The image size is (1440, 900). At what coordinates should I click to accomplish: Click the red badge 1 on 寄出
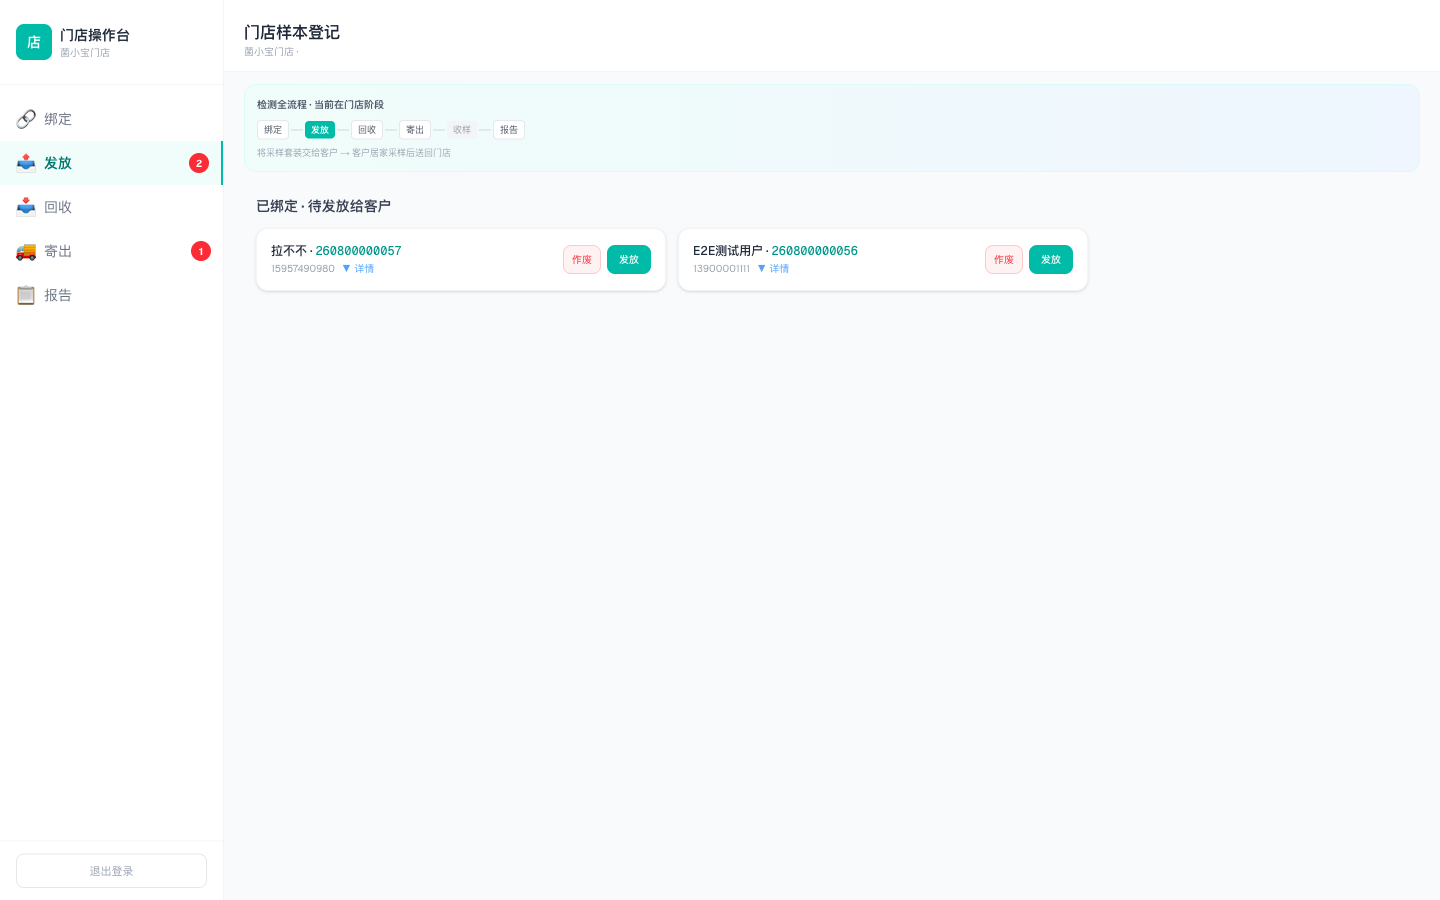pyautogui.click(x=201, y=251)
